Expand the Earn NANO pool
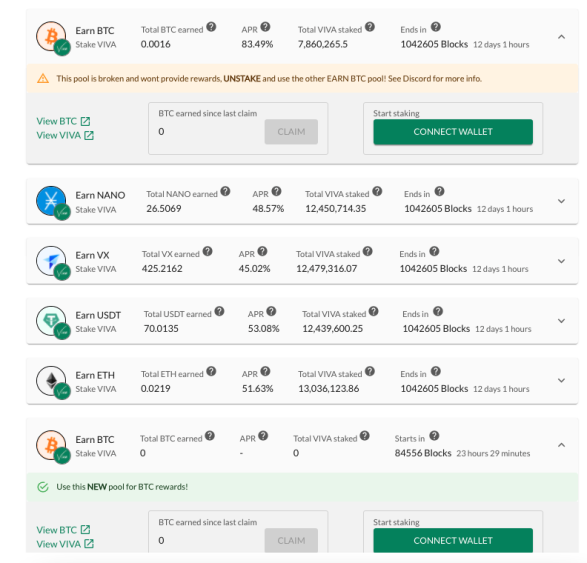The height and width of the screenshot is (563, 587). coord(561,201)
